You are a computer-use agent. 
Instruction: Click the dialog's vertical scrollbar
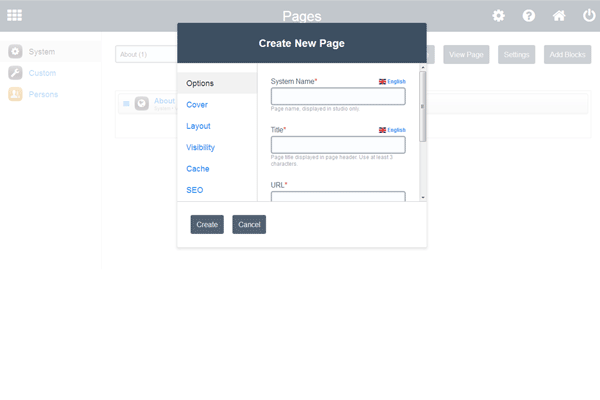422,110
